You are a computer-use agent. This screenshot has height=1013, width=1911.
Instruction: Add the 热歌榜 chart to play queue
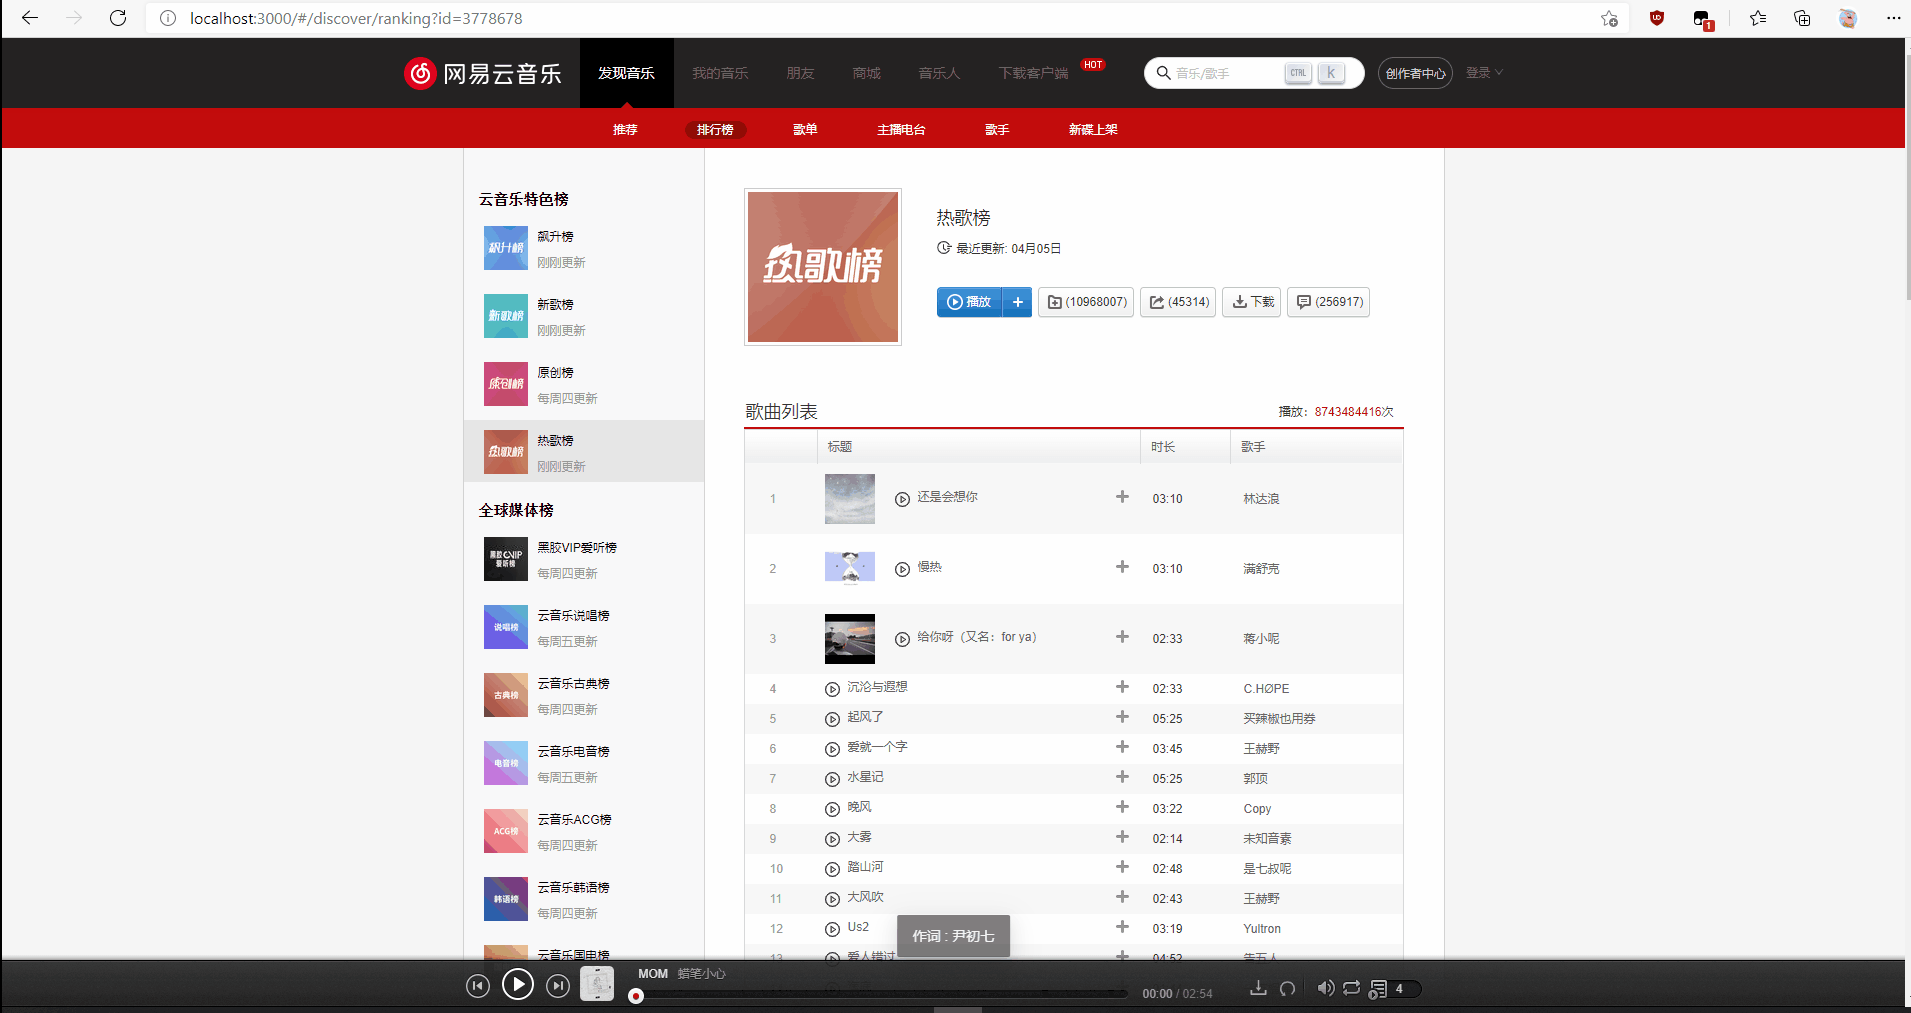[1017, 302]
